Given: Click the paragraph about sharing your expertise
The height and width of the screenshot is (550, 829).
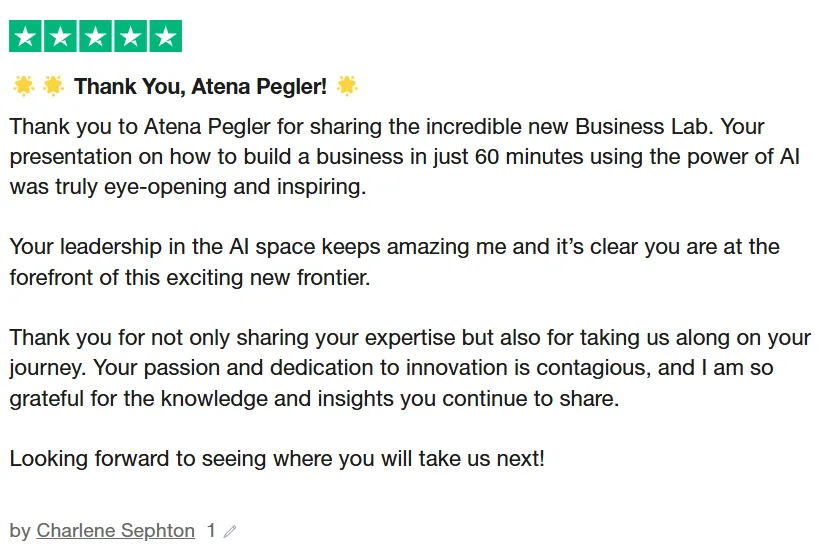Looking at the screenshot, I should pyautogui.click(x=410, y=338).
